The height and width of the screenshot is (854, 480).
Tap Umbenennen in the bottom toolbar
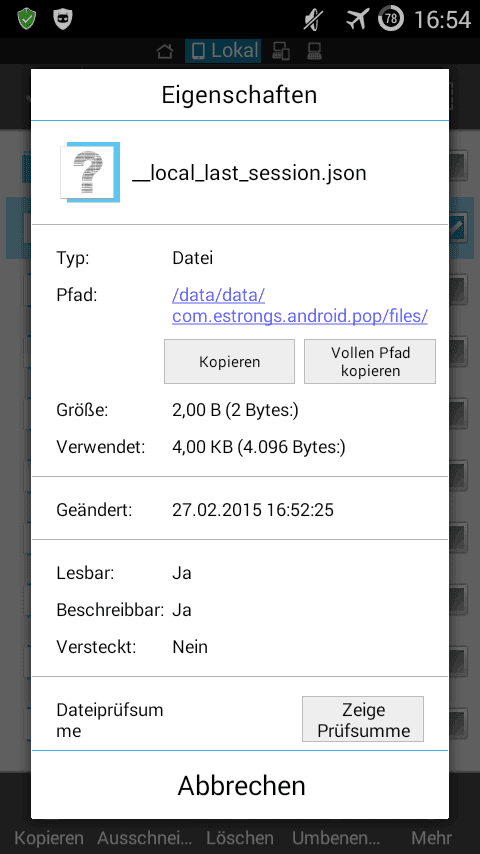click(x=336, y=838)
